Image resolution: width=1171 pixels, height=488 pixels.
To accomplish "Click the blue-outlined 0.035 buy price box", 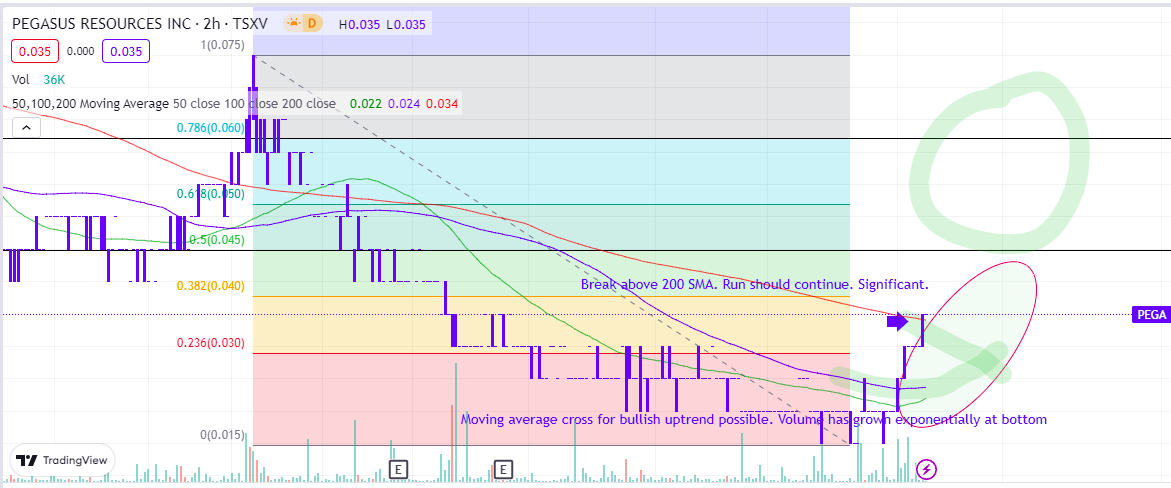I will 126,52.
